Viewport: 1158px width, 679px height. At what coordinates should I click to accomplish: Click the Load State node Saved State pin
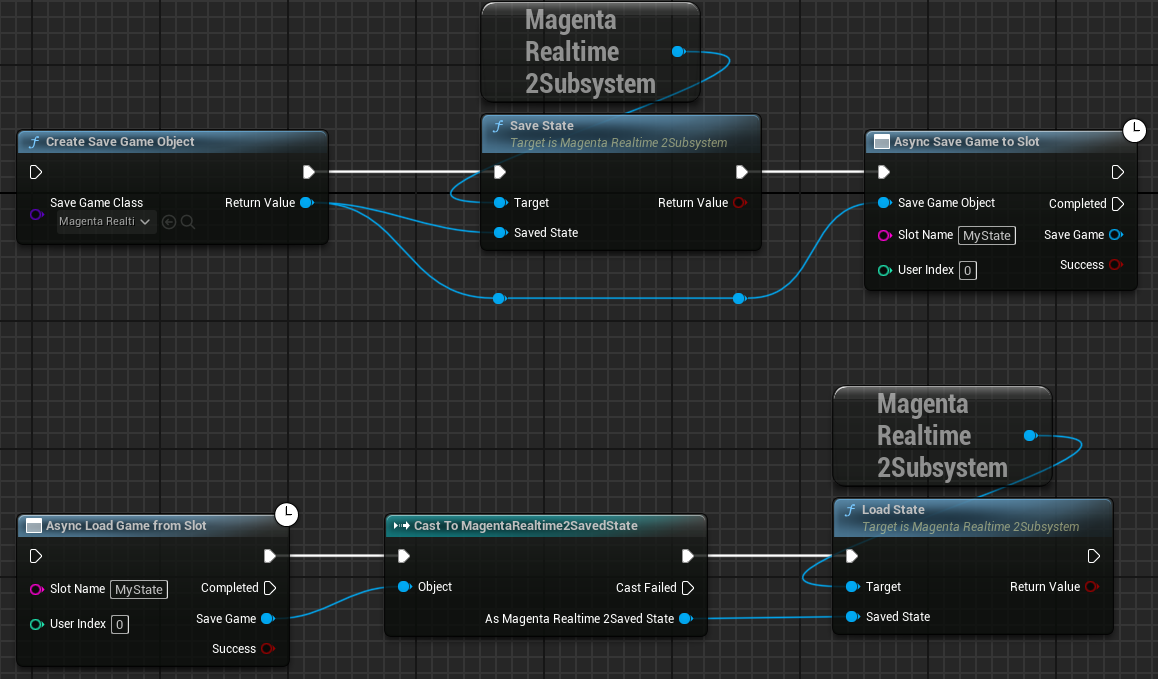(852, 617)
